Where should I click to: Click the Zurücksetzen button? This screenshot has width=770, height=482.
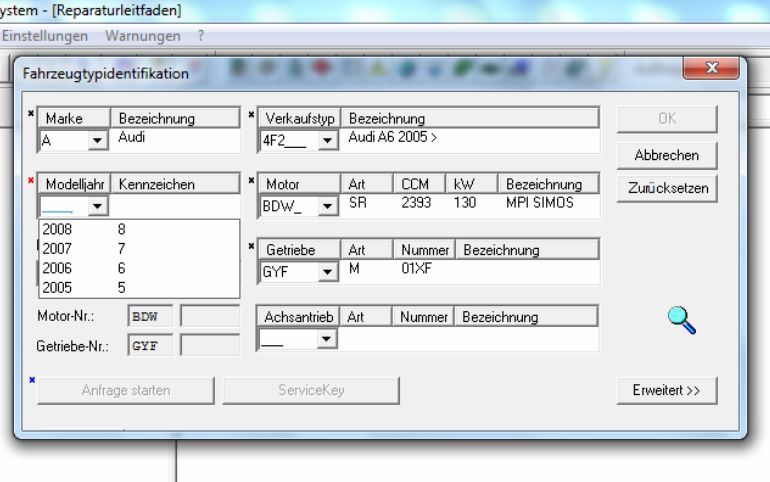(x=667, y=188)
